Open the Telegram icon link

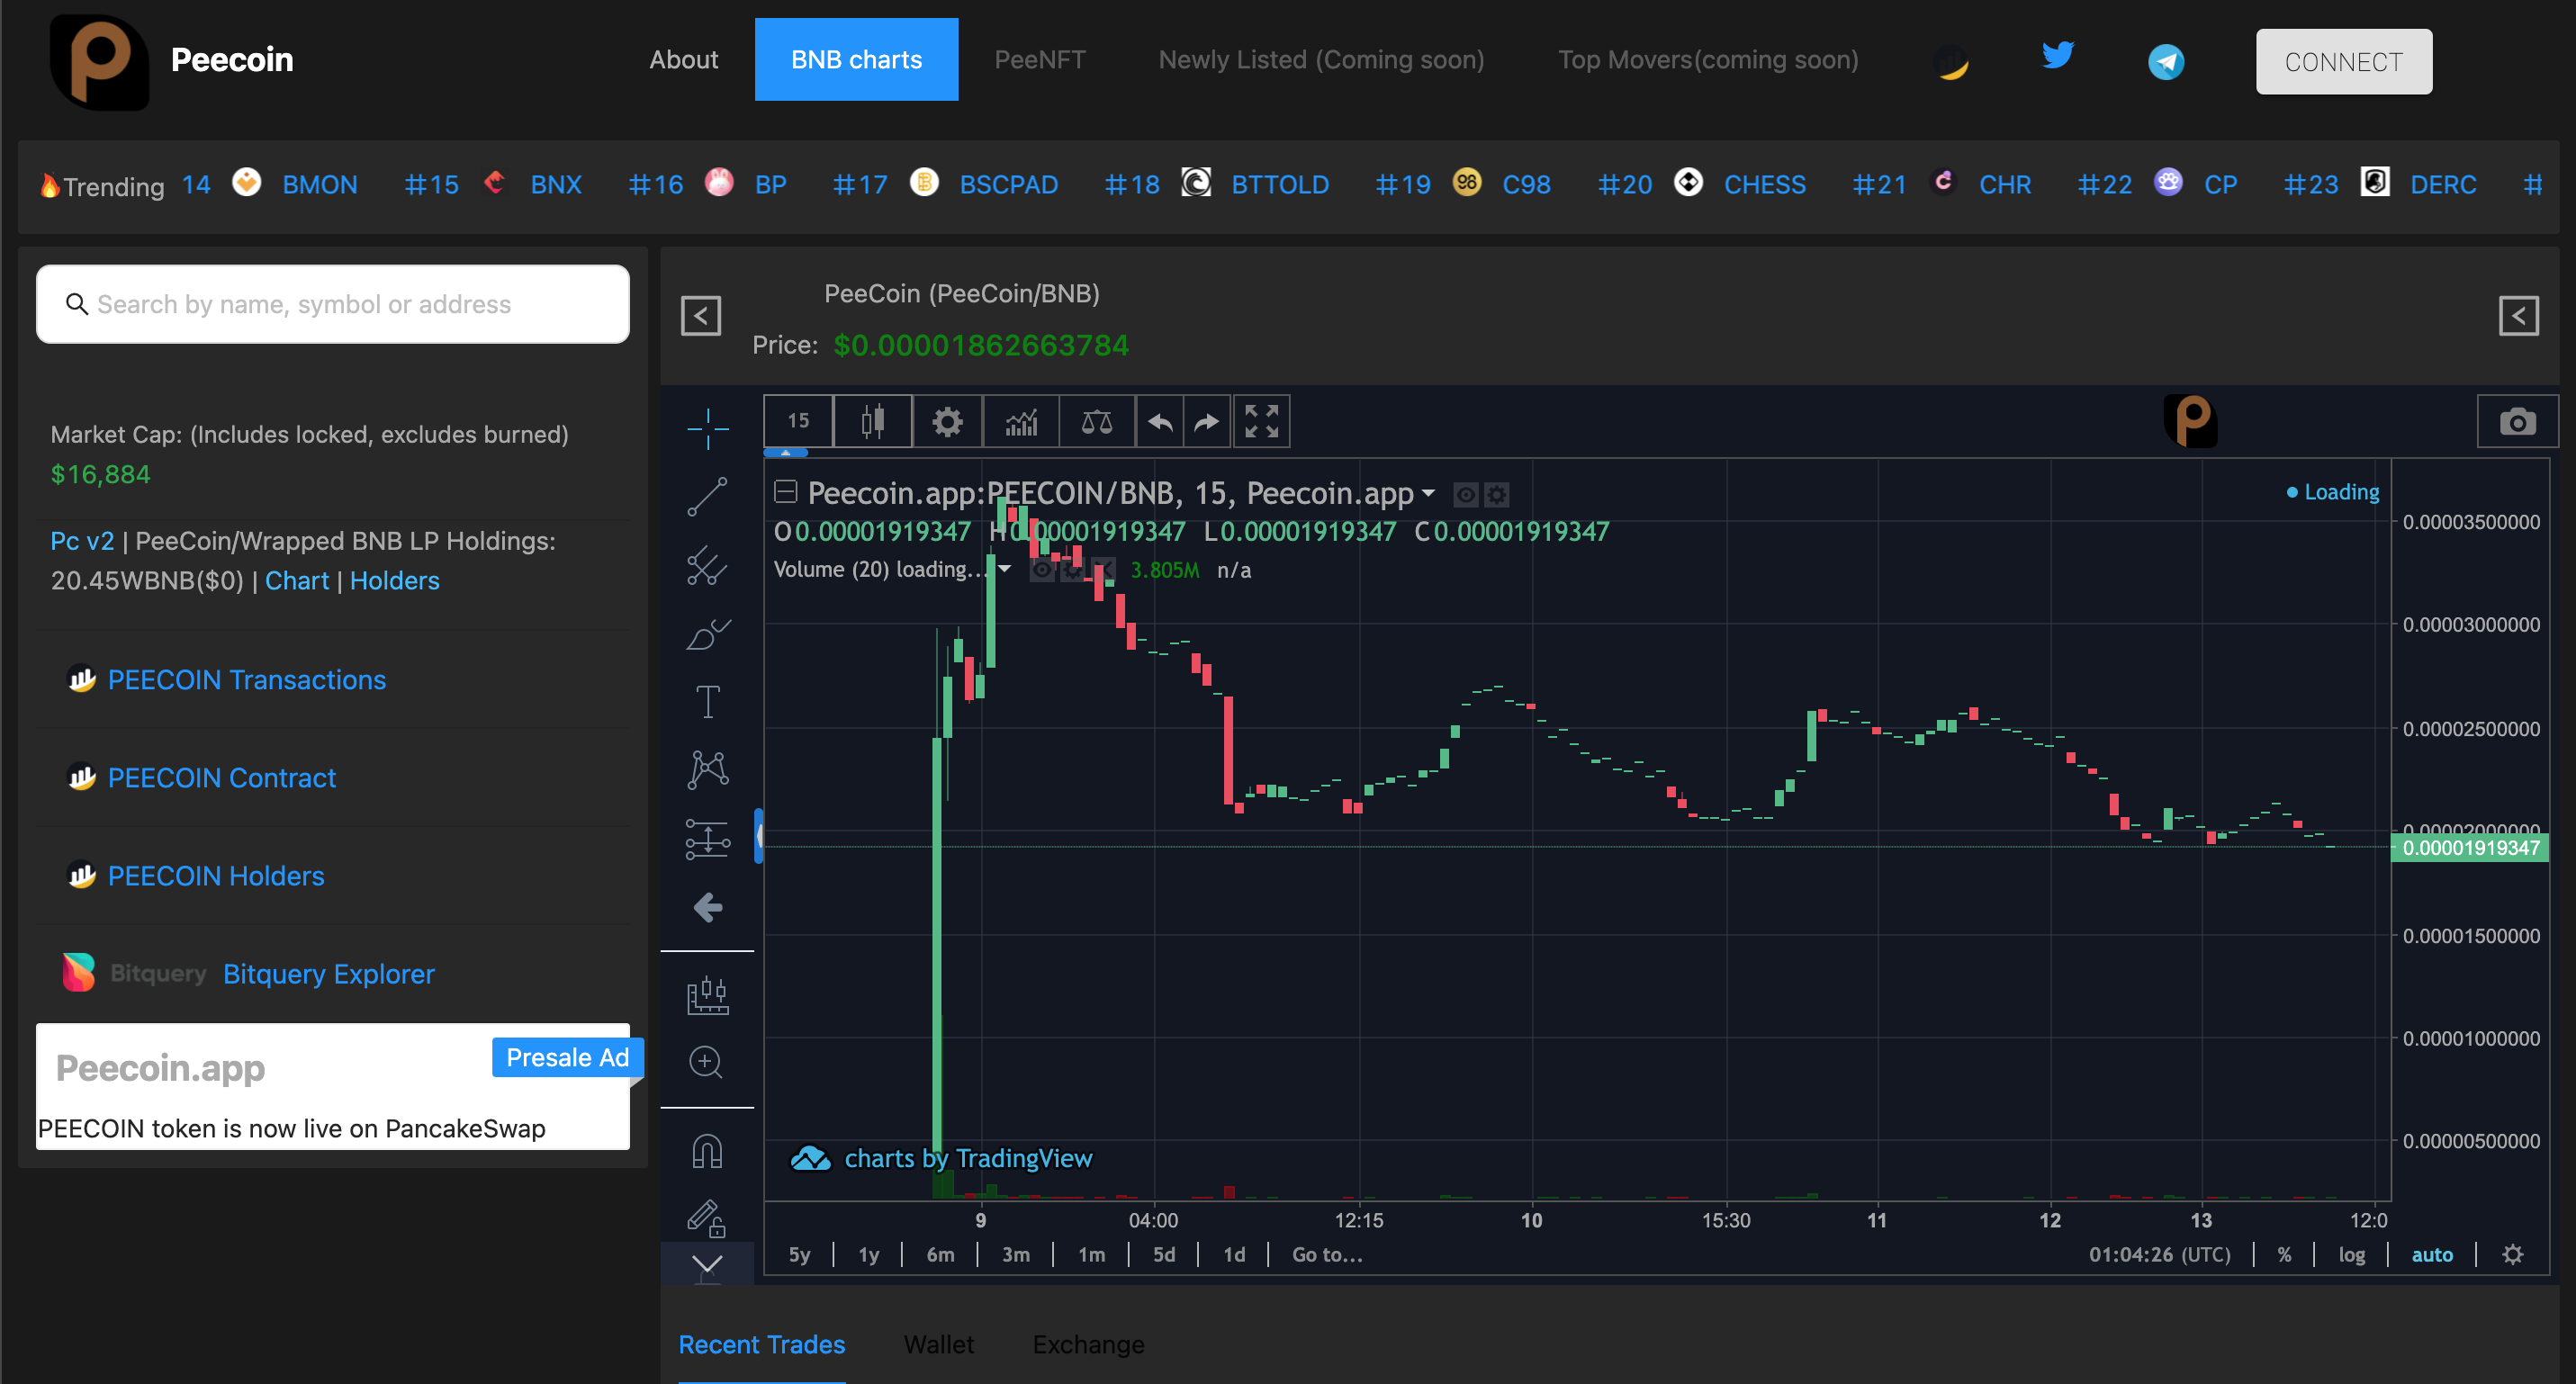(2166, 61)
